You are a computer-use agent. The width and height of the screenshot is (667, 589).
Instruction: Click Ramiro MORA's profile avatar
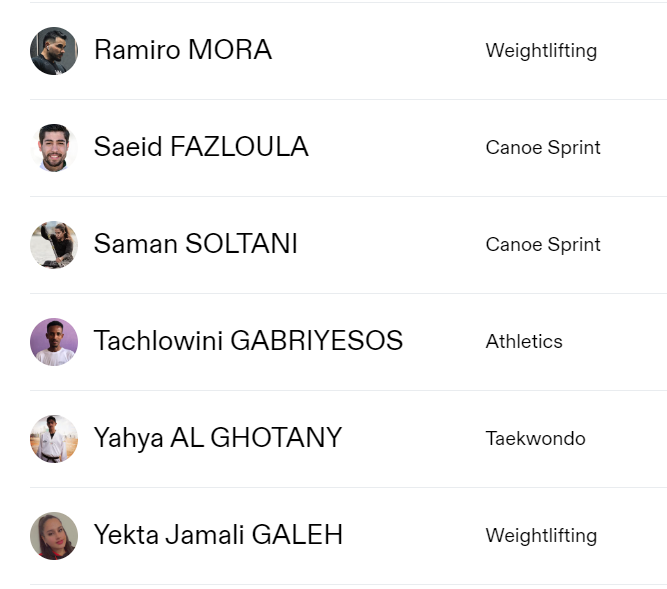pyautogui.click(x=54, y=51)
